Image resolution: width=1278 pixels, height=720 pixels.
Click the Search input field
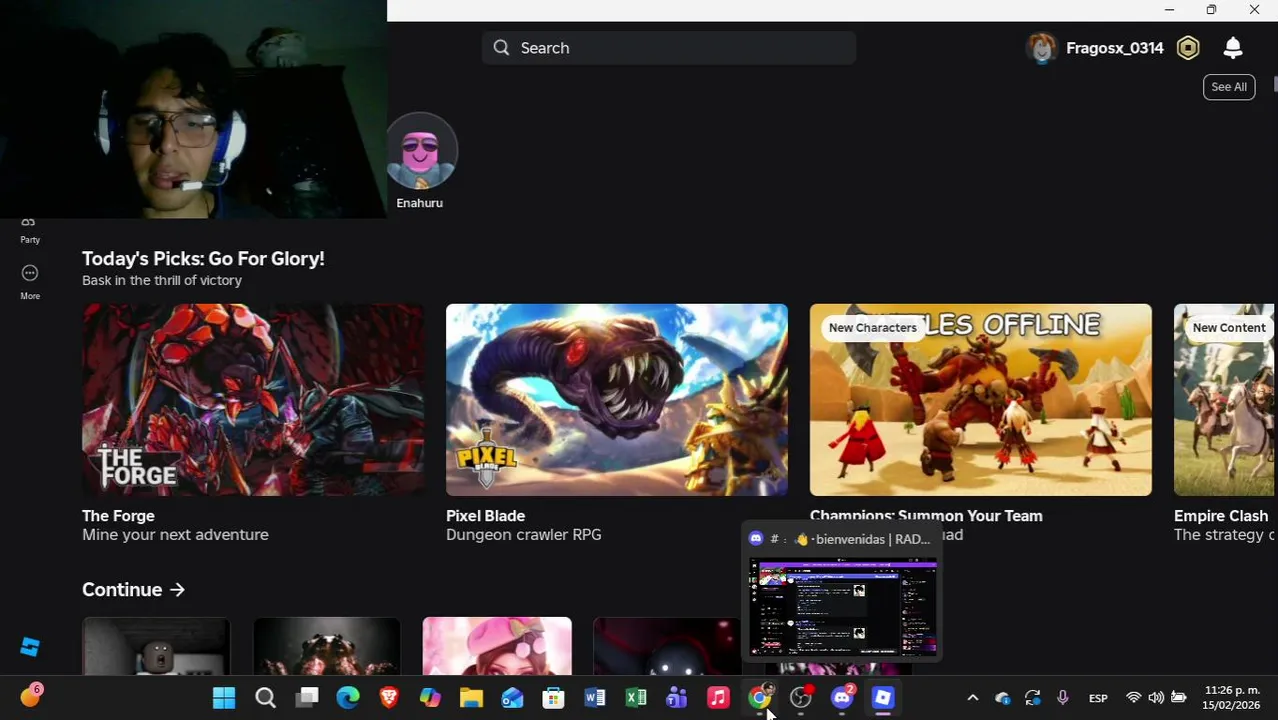(x=668, y=48)
